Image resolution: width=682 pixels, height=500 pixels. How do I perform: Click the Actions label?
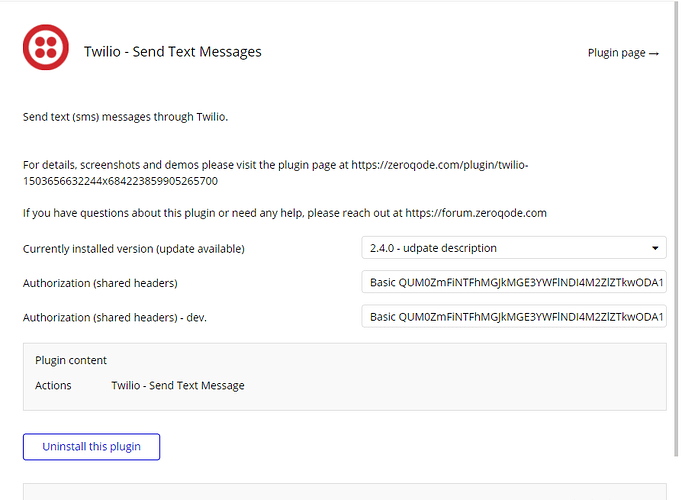(x=53, y=386)
